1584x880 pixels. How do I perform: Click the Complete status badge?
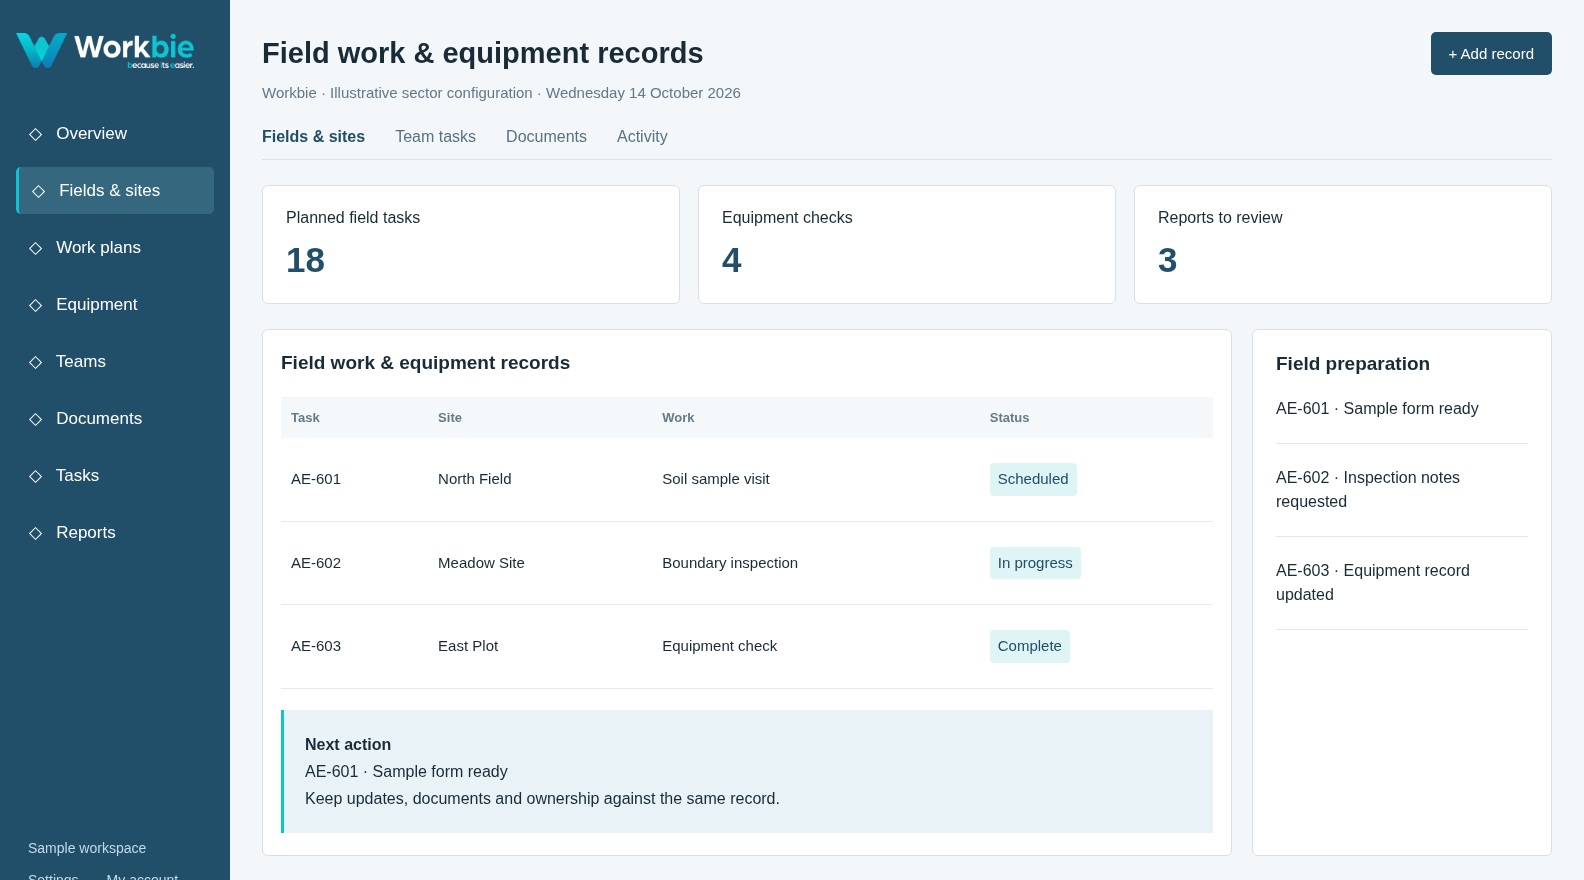pos(1029,646)
